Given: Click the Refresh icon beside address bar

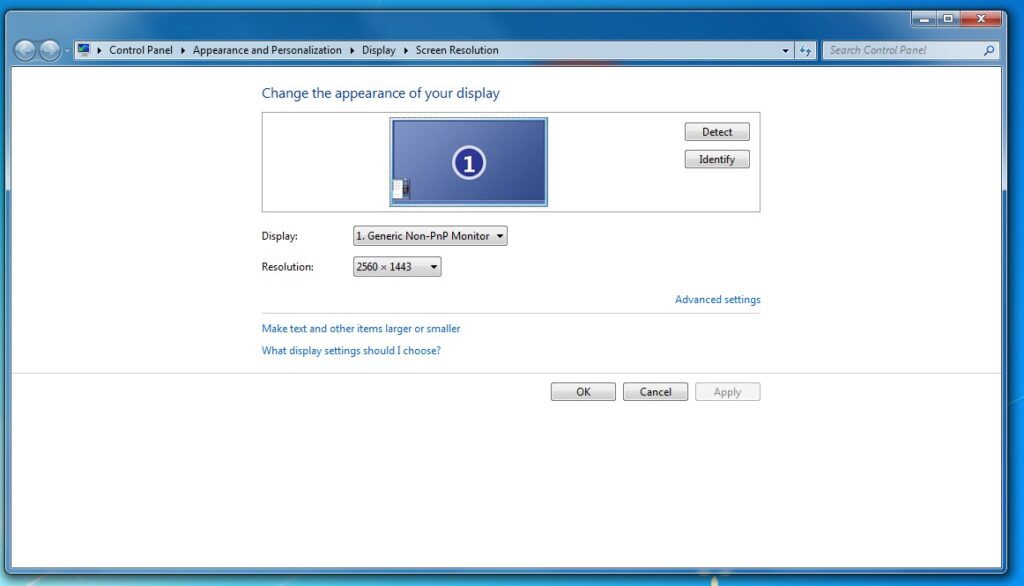Looking at the screenshot, I should [806, 50].
